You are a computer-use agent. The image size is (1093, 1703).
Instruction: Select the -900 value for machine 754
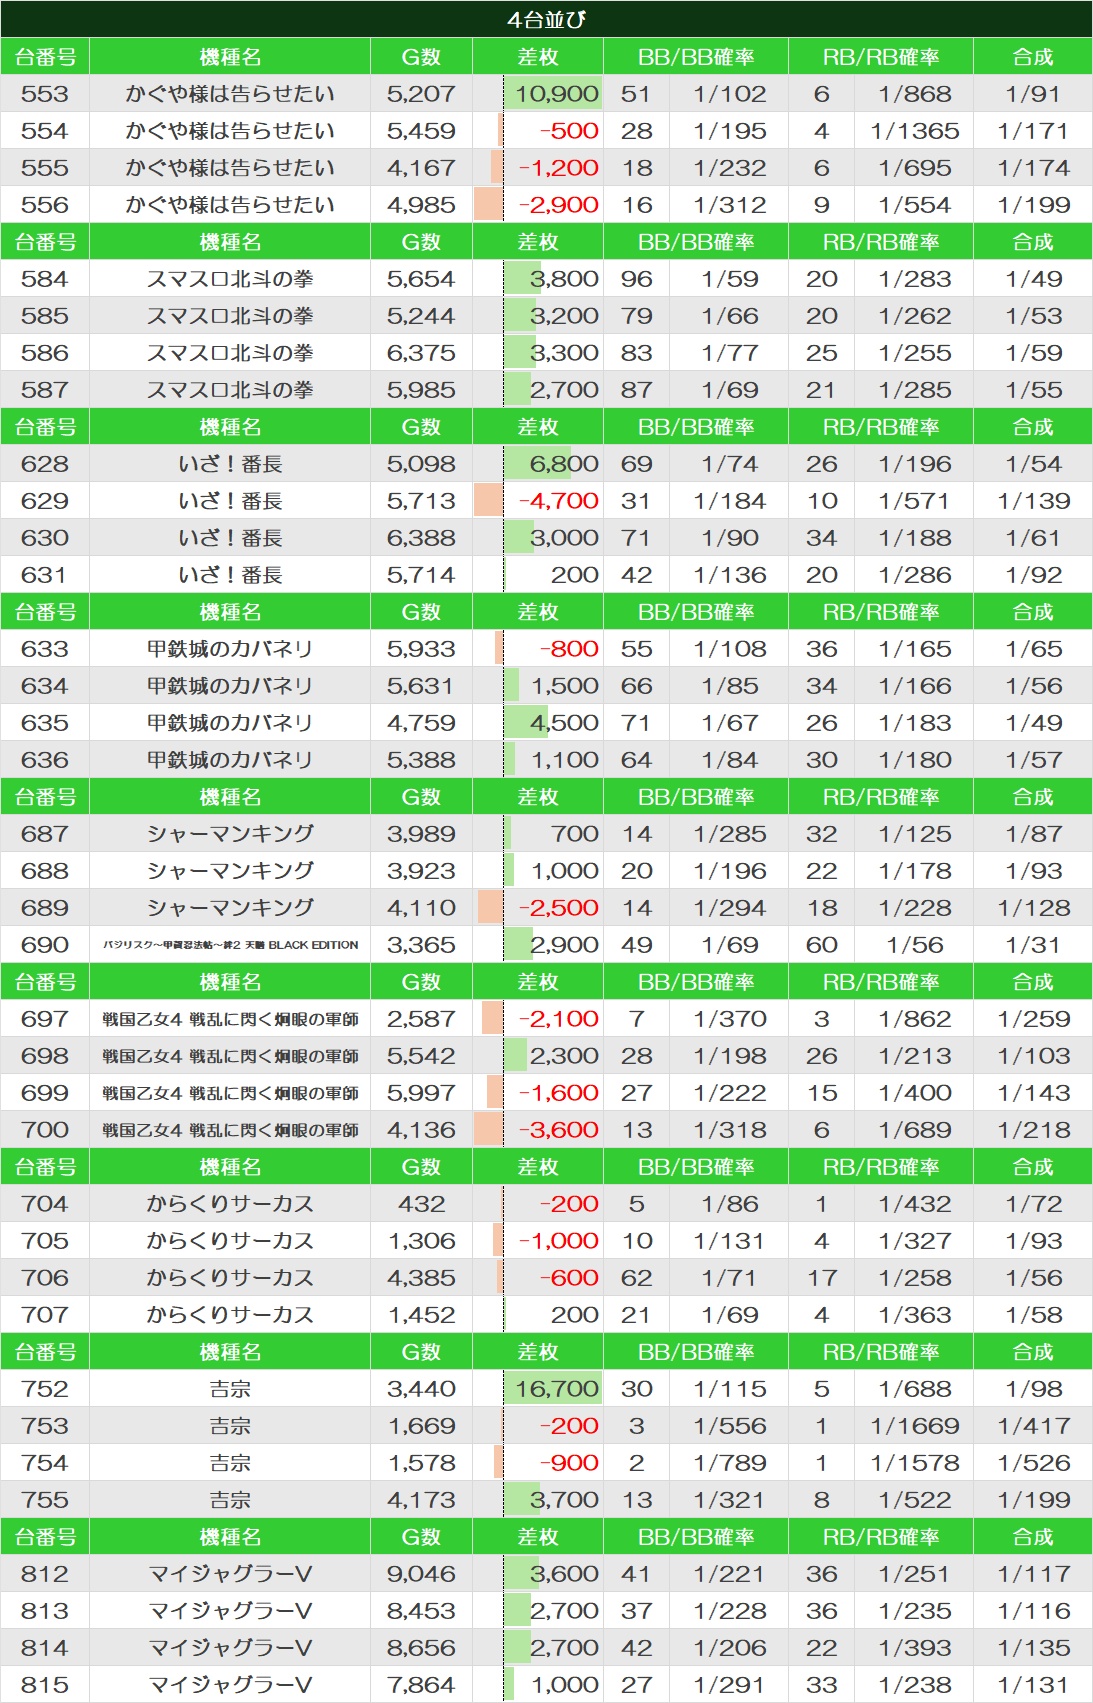point(569,1463)
